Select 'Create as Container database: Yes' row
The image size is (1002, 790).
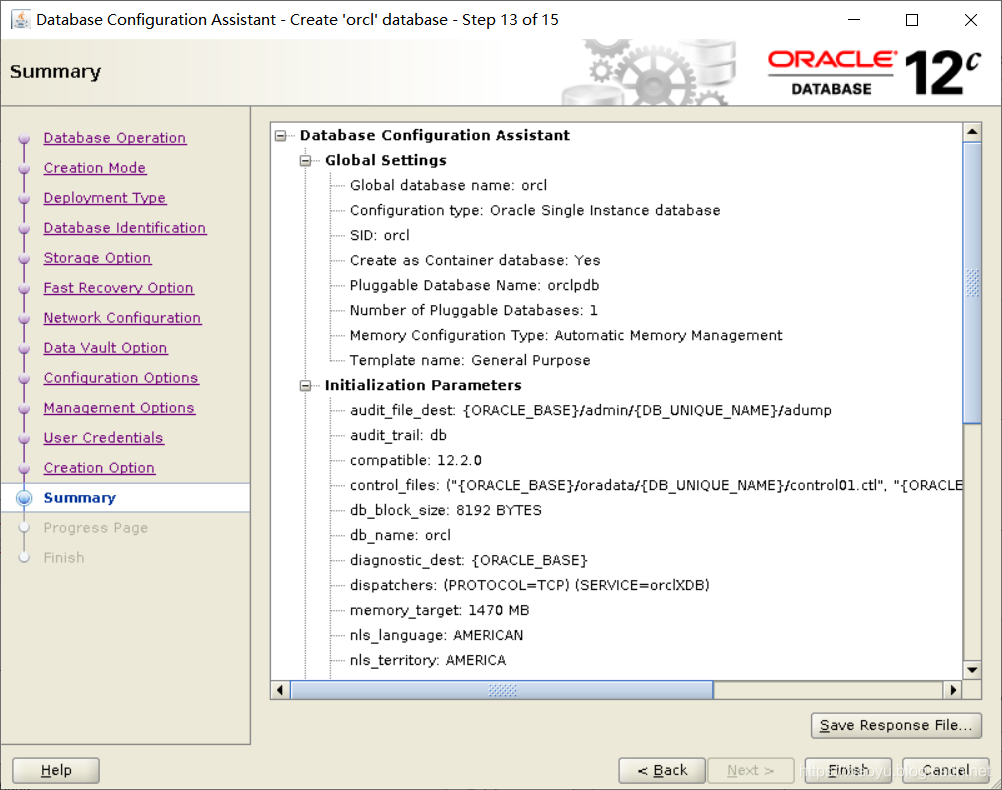click(x=475, y=260)
